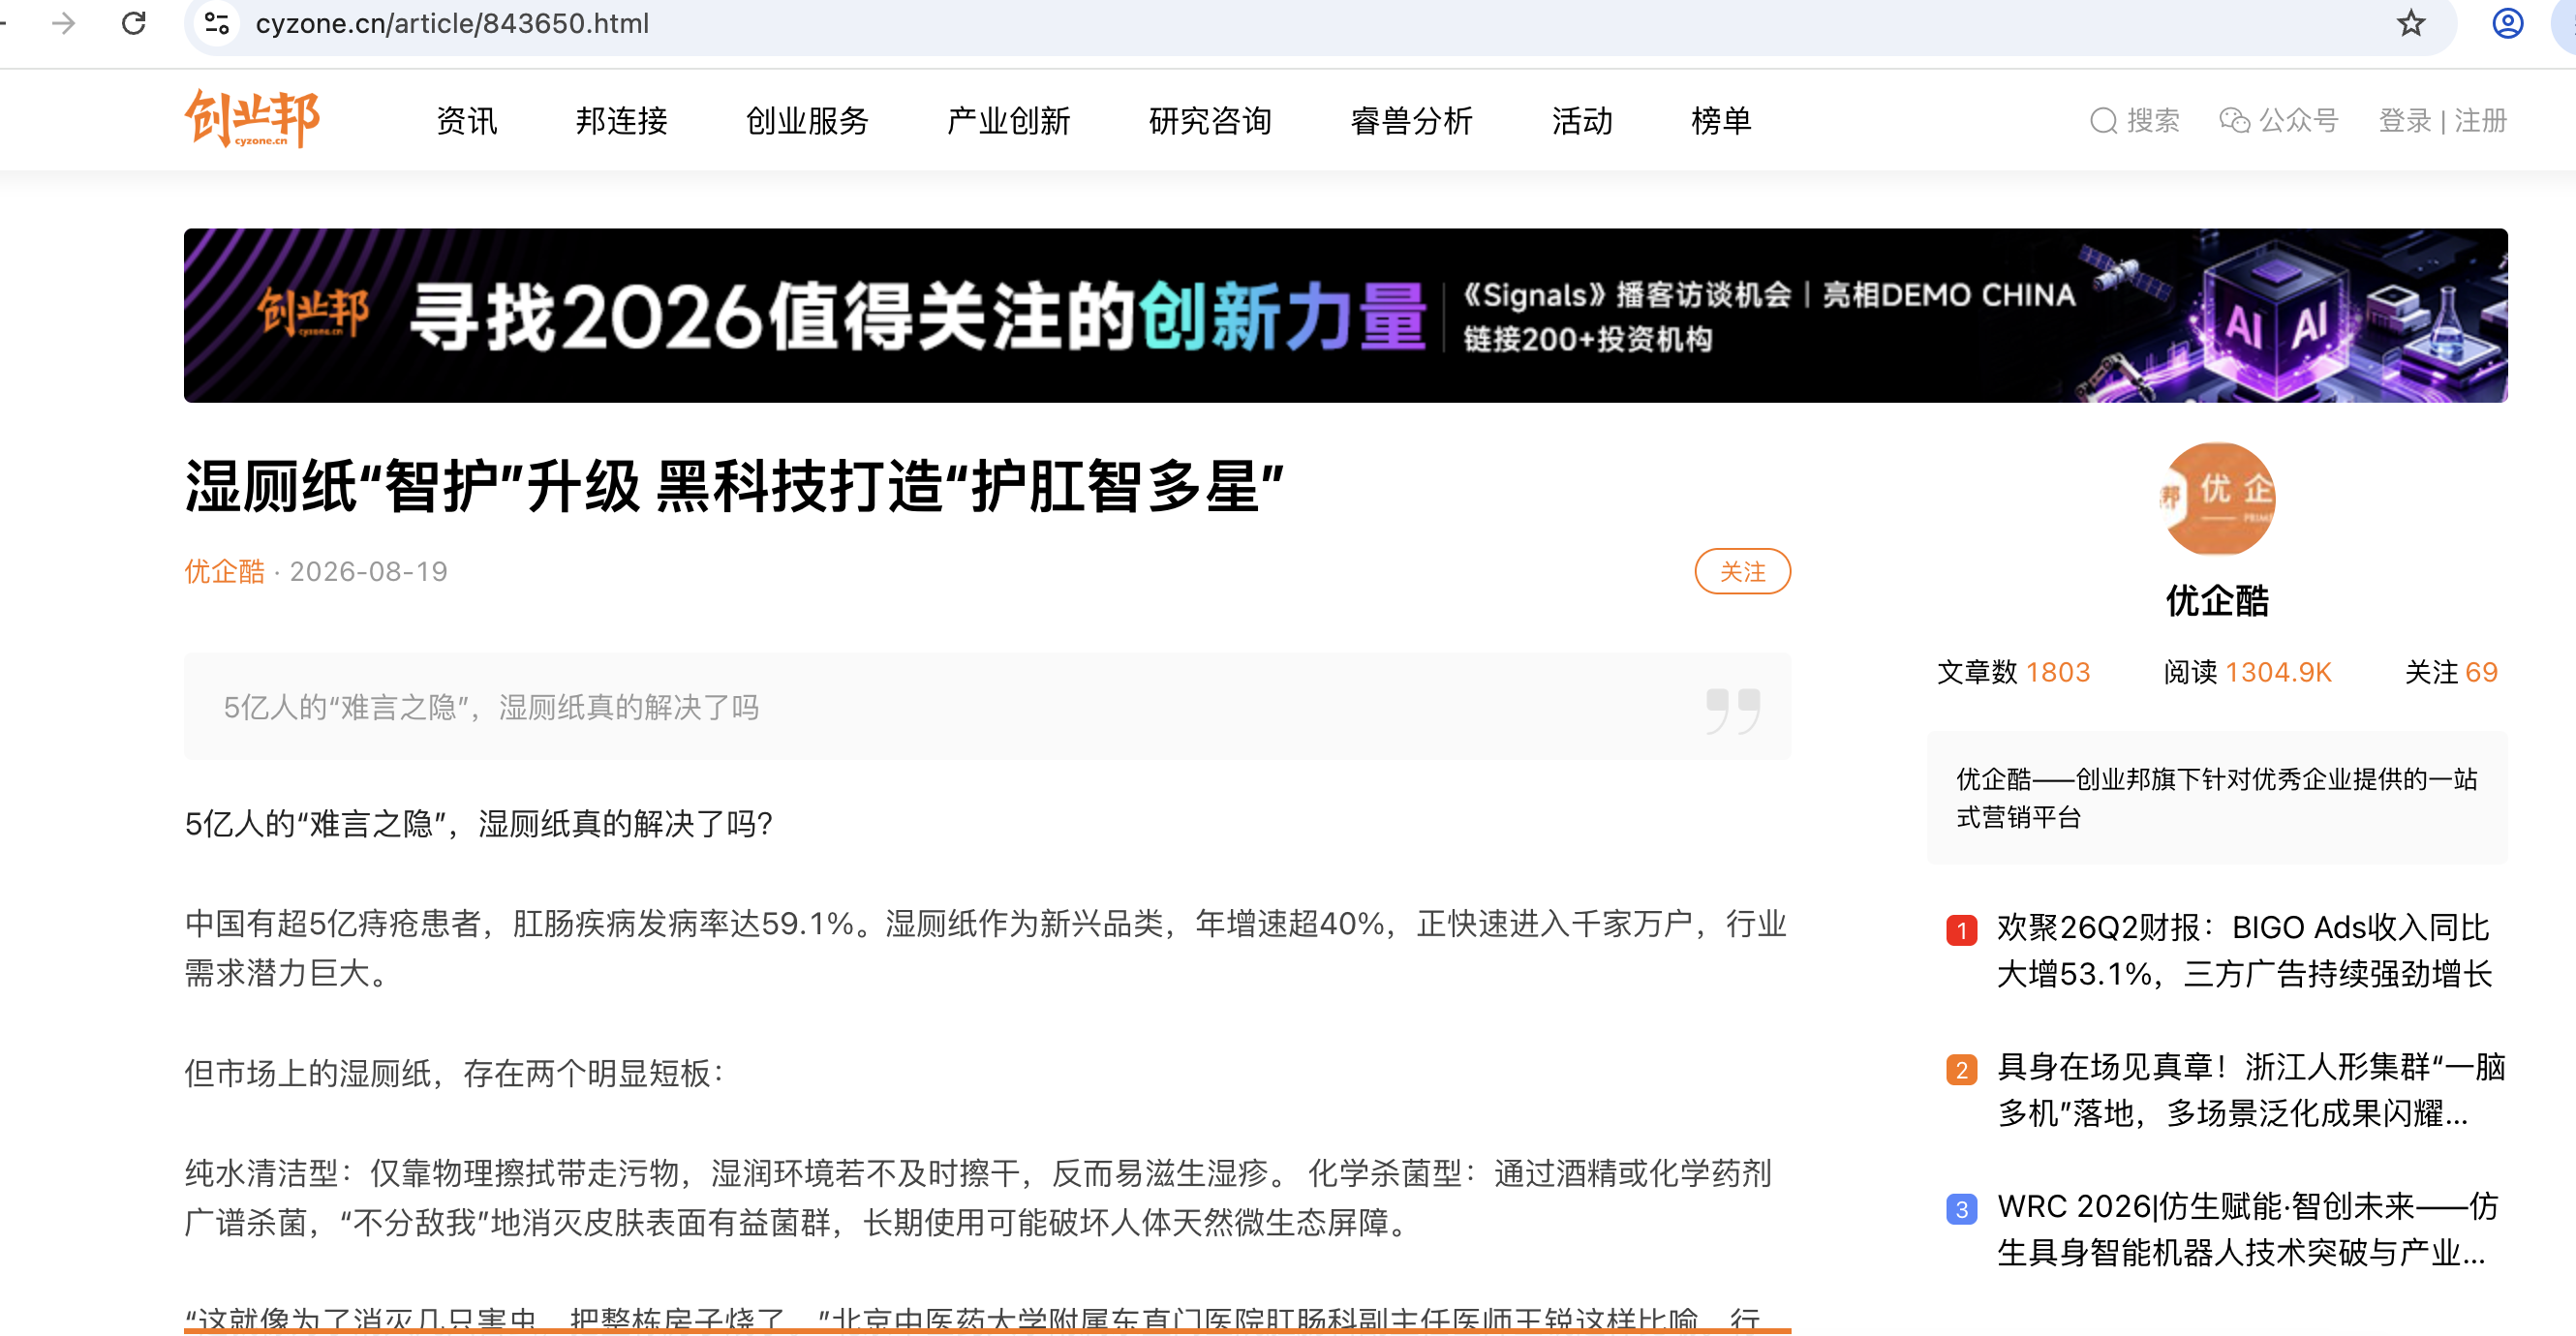Reload the page with the refresh icon
The image size is (2576, 1336).
point(134,23)
